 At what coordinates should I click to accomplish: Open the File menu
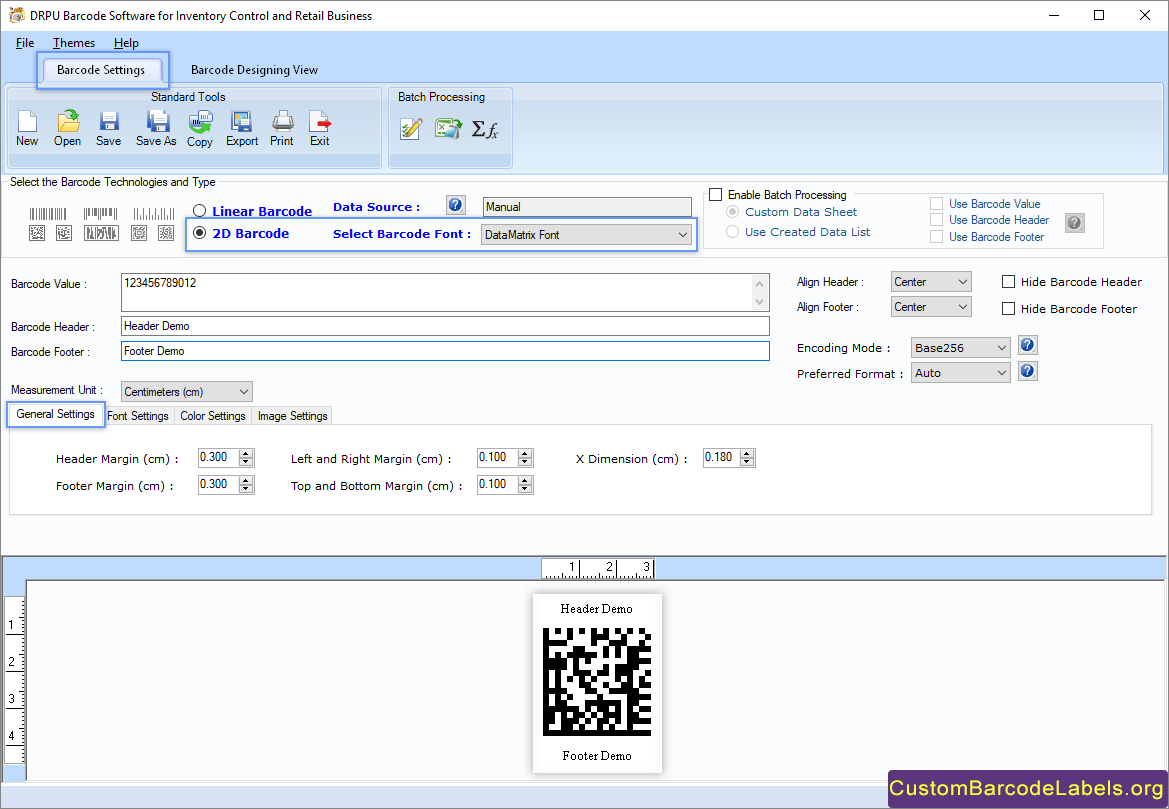(x=25, y=43)
